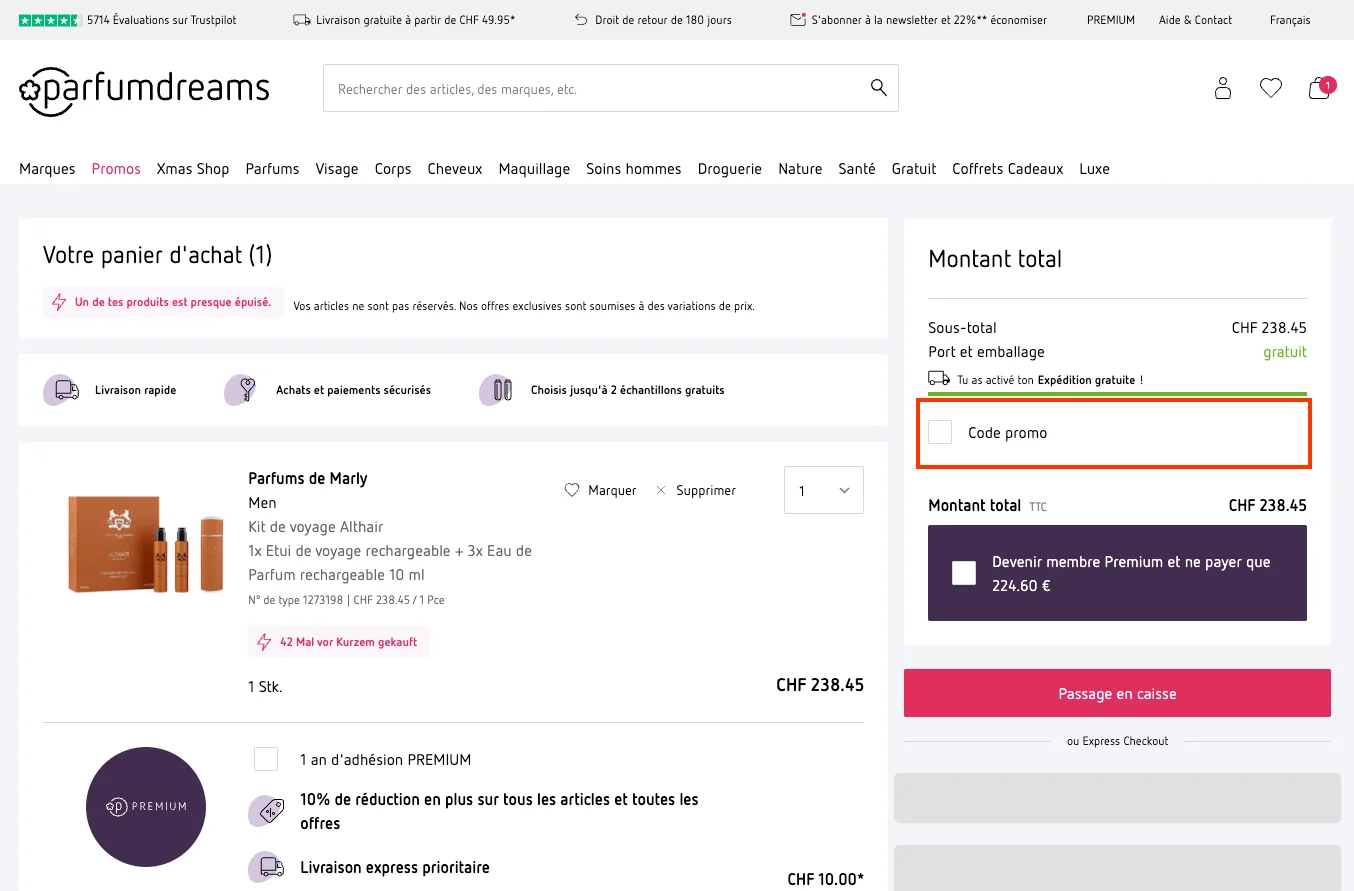Enable the Code promo checkbox

[939, 431]
